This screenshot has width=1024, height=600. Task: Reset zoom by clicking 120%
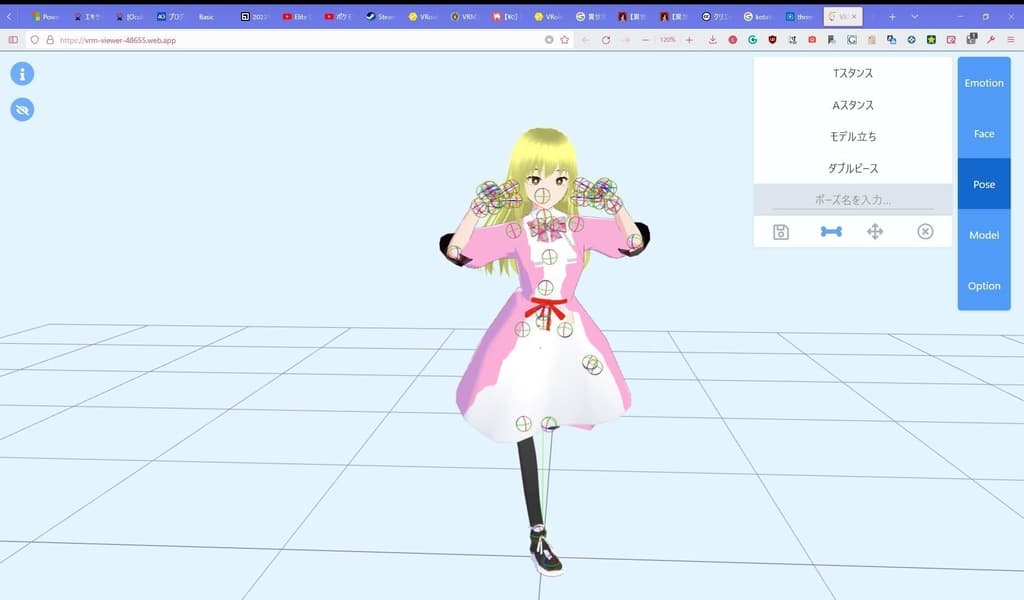667,40
